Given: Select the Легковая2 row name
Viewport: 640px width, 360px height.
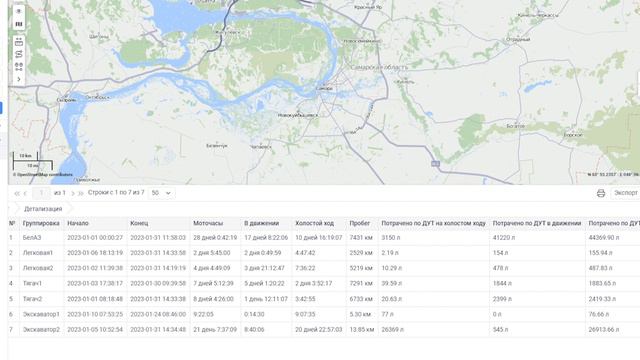Looking at the screenshot, I should coord(38,268).
